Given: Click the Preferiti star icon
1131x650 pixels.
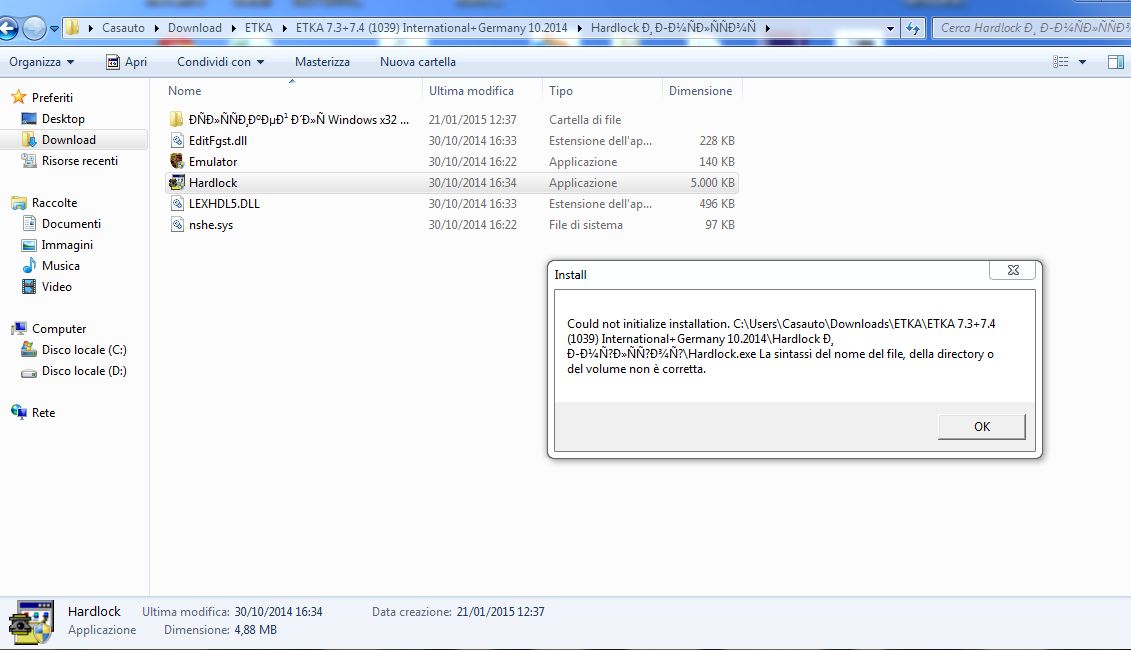Looking at the screenshot, I should [x=19, y=97].
